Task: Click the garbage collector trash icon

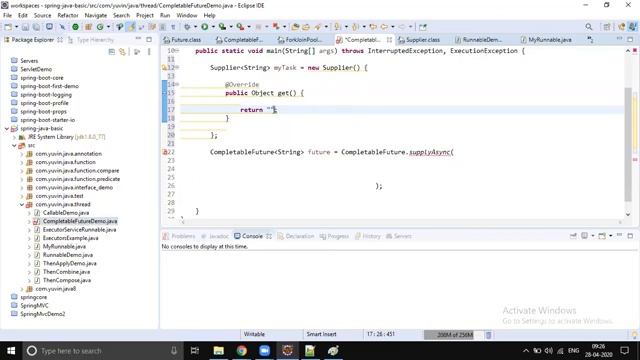Action: tap(488, 335)
